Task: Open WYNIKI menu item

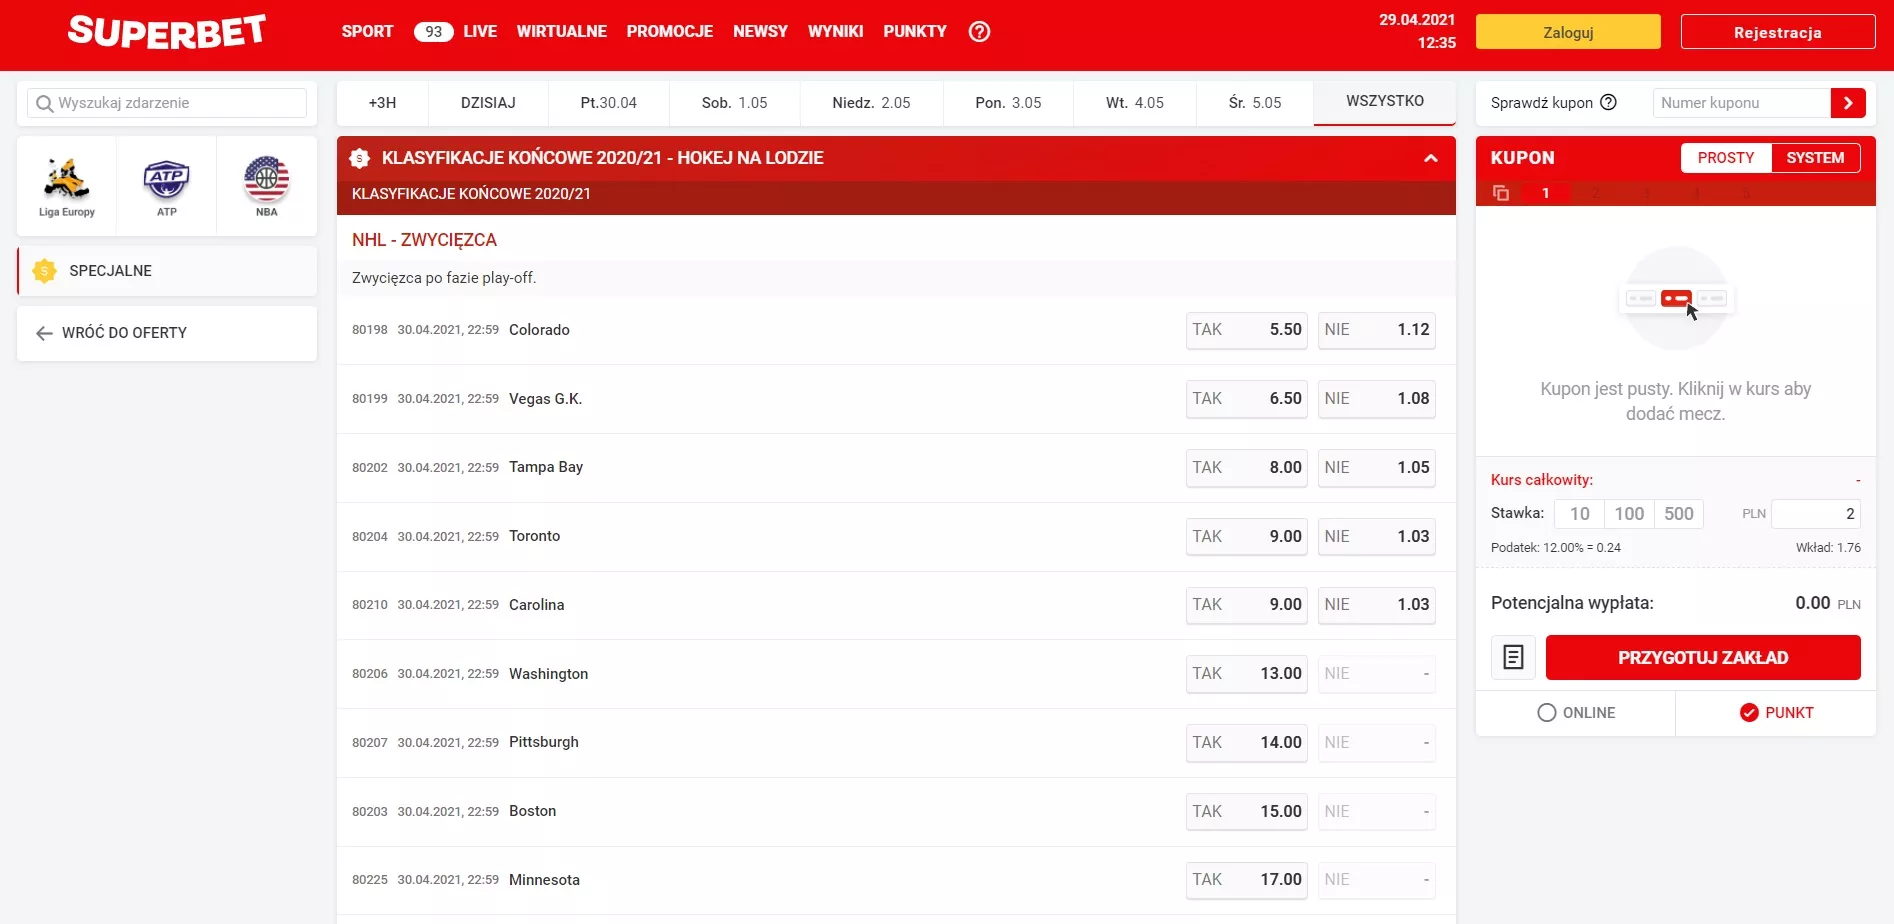Action: pos(835,32)
